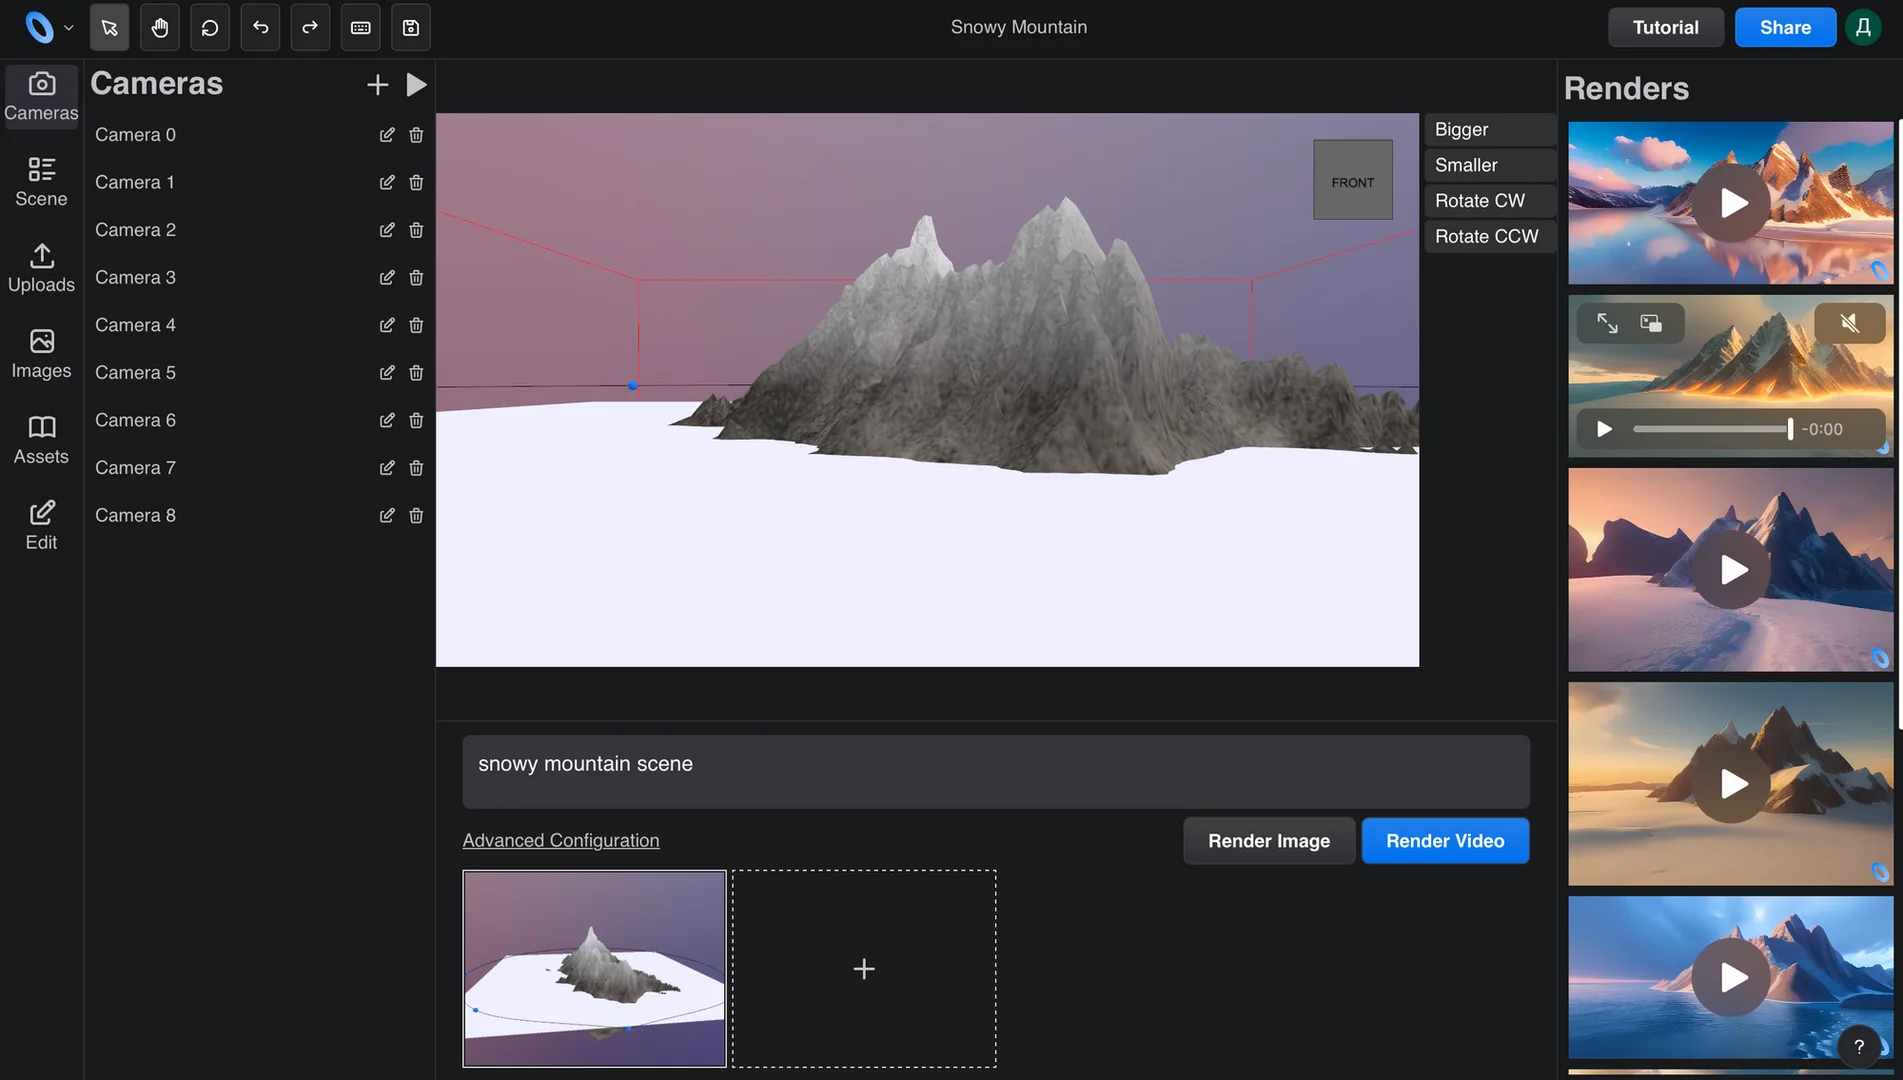The height and width of the screenshot is (1080, 1903).
Task: Edit Camera 5 with pencil icon
Action: [387, 373]
